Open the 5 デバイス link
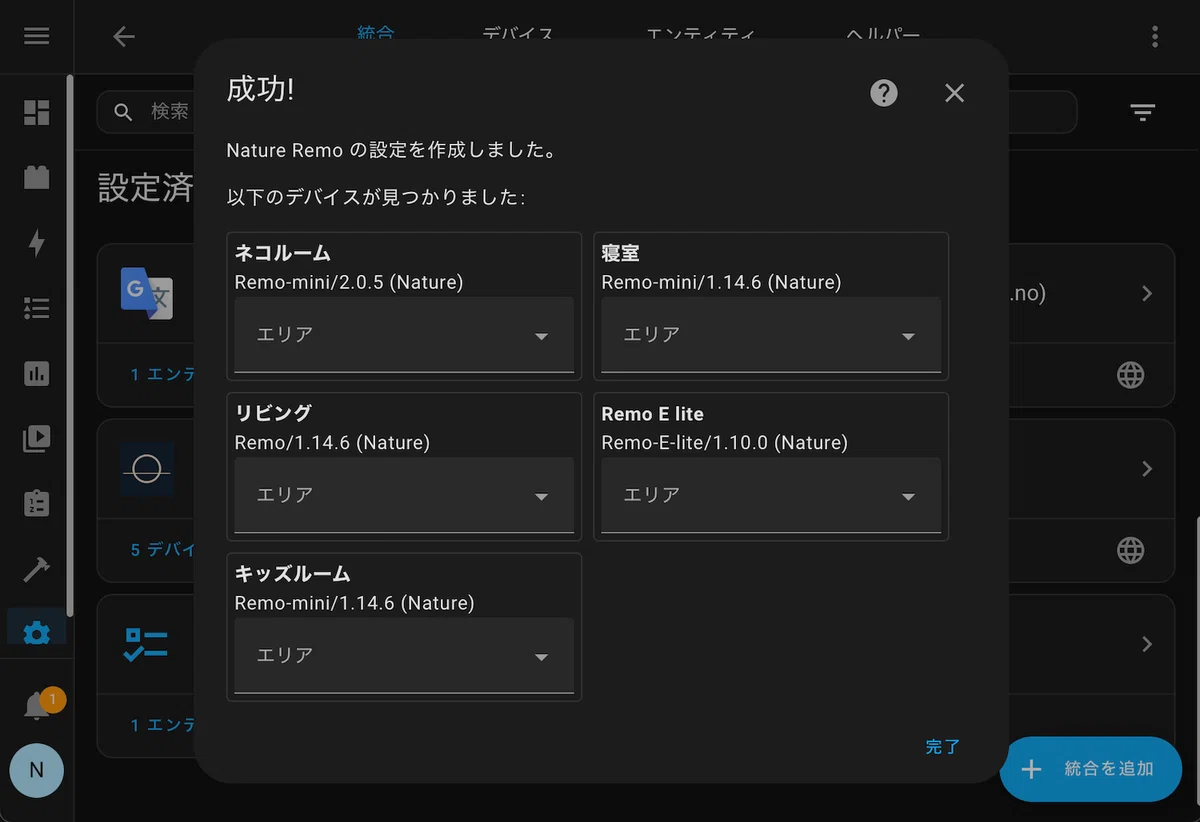 point(163,550)
